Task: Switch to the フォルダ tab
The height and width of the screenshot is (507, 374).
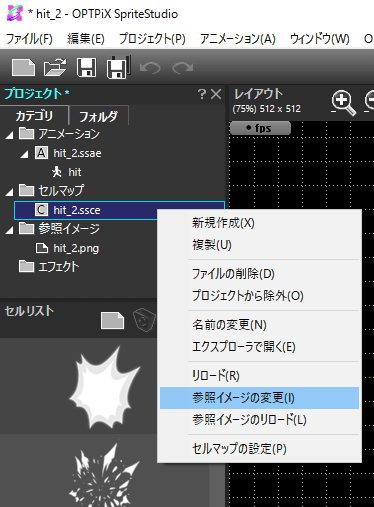Action: tap(98, 116)
